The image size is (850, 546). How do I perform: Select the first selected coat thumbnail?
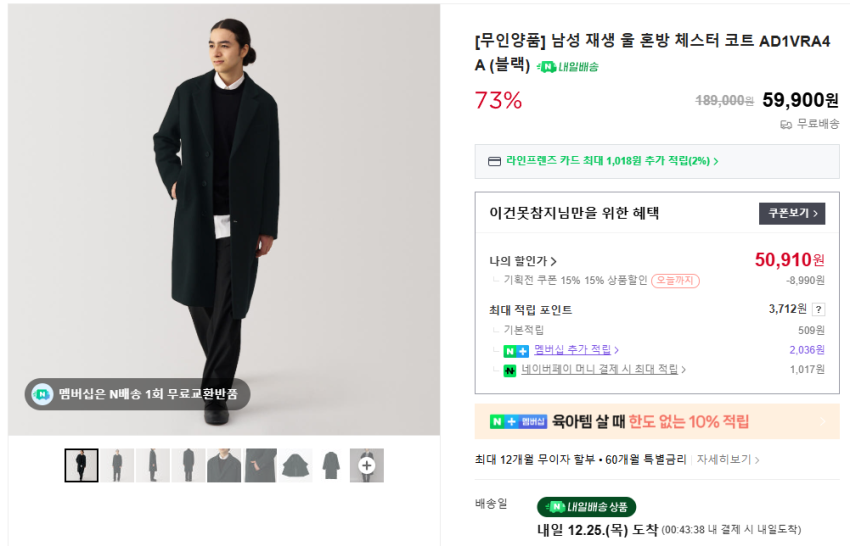pos(81,465)
